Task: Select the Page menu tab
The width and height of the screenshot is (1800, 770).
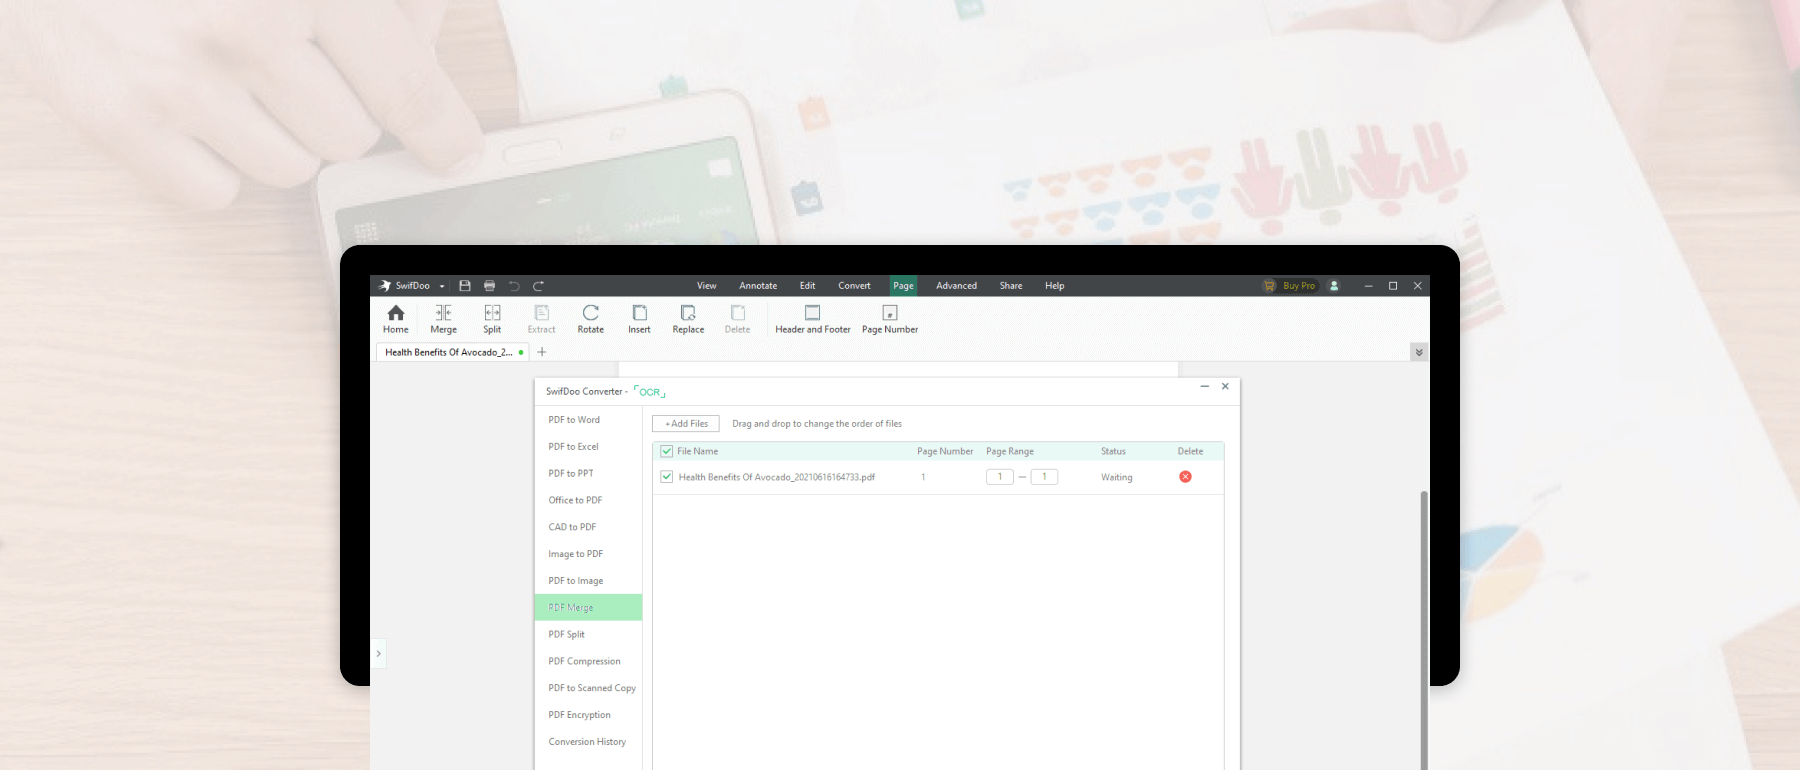Action: [x=904, y=286]
